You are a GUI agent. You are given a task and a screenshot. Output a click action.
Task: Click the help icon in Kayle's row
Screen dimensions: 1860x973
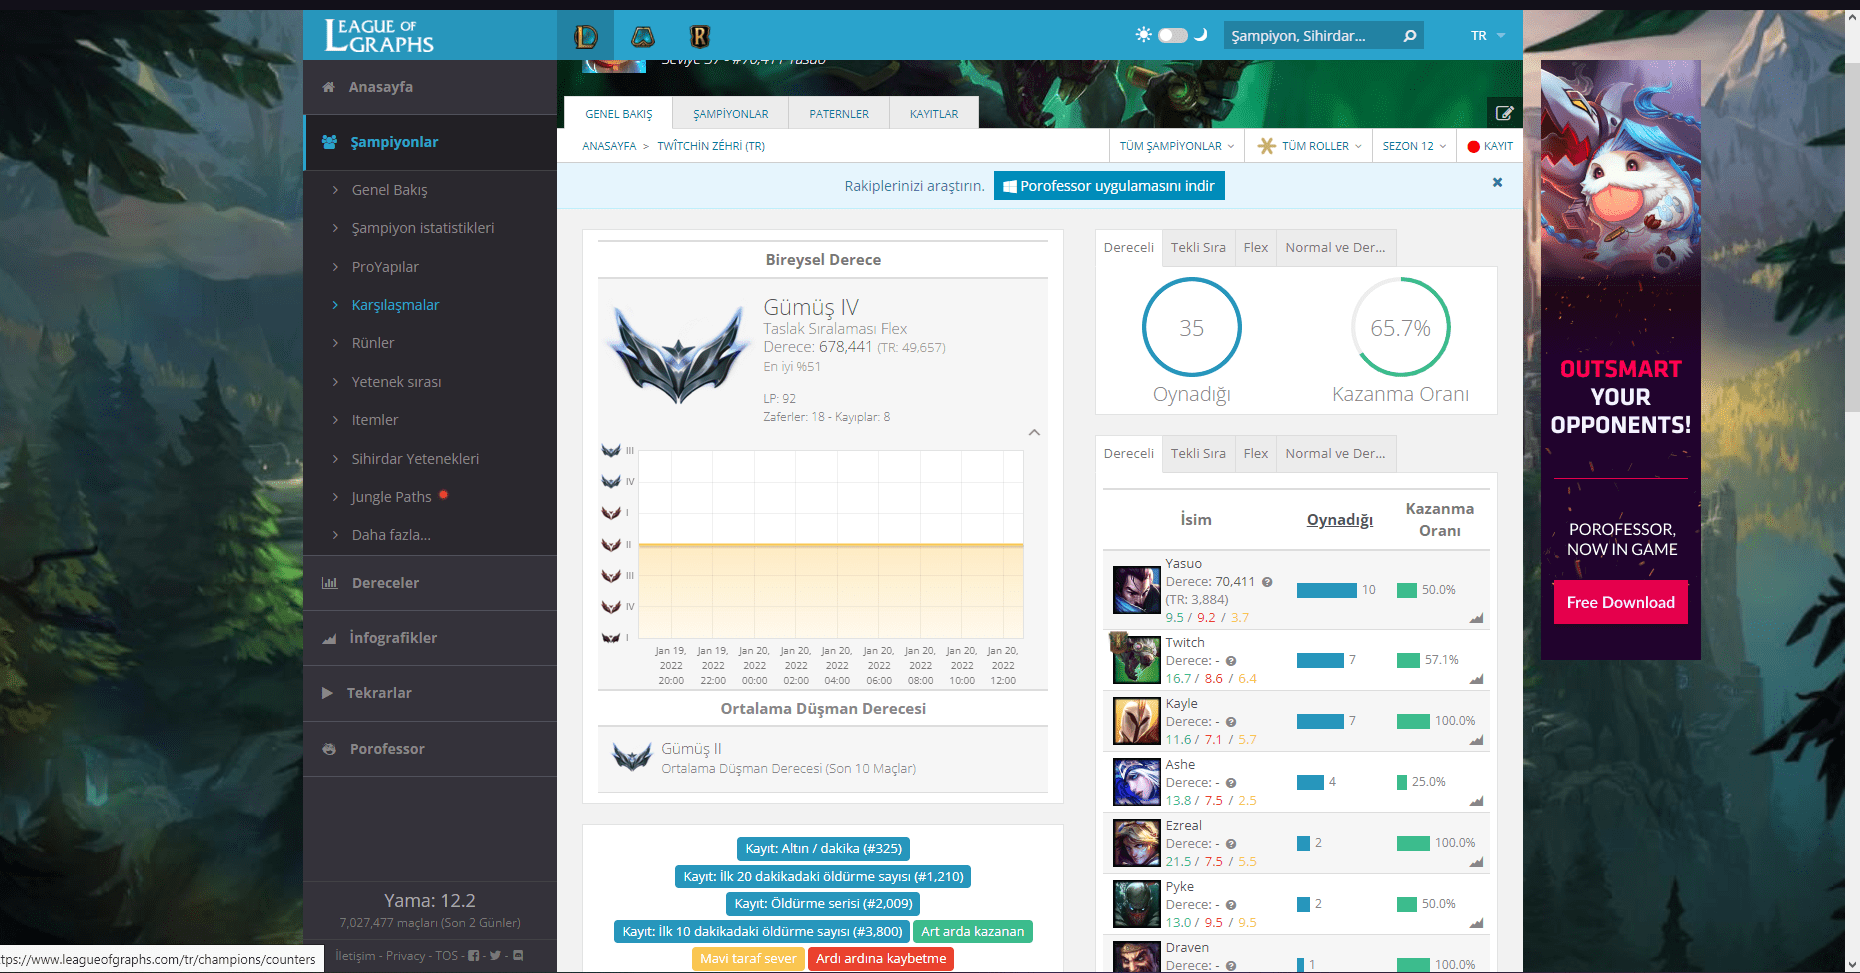click(1231, 722)
